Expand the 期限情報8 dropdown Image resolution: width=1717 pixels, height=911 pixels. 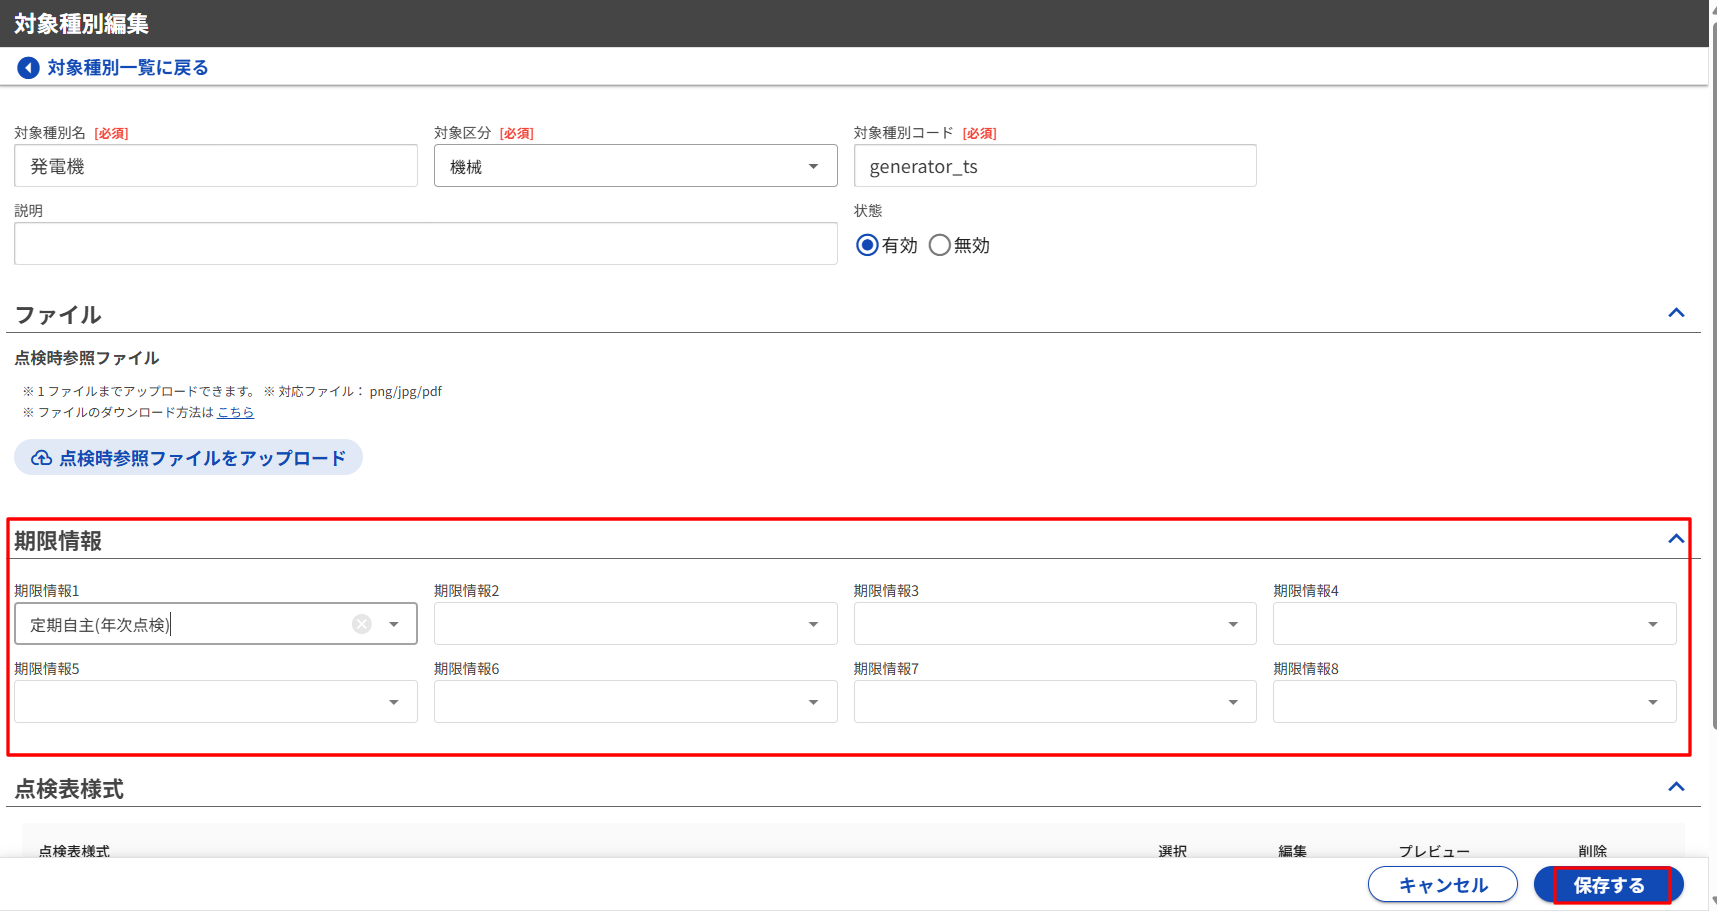click(x=1474, y=702)
